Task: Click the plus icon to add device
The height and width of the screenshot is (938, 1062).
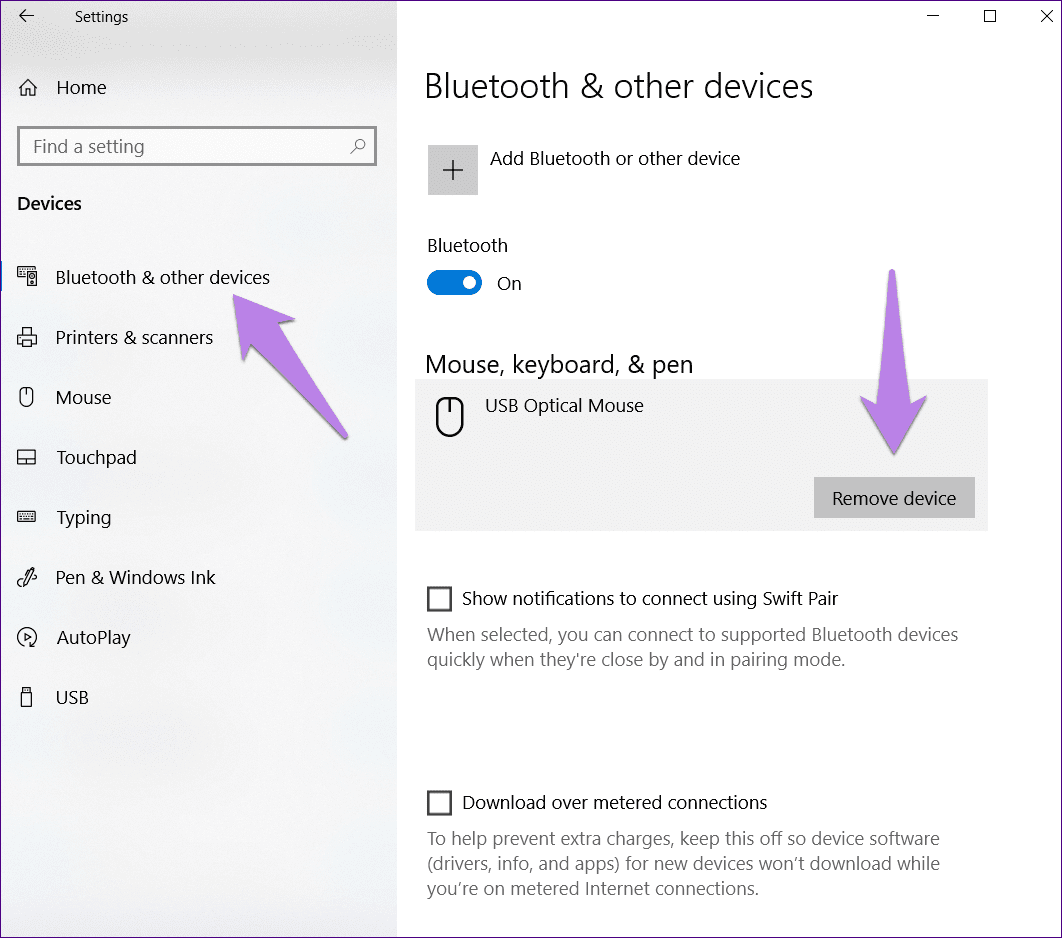Action: [452, 170]
